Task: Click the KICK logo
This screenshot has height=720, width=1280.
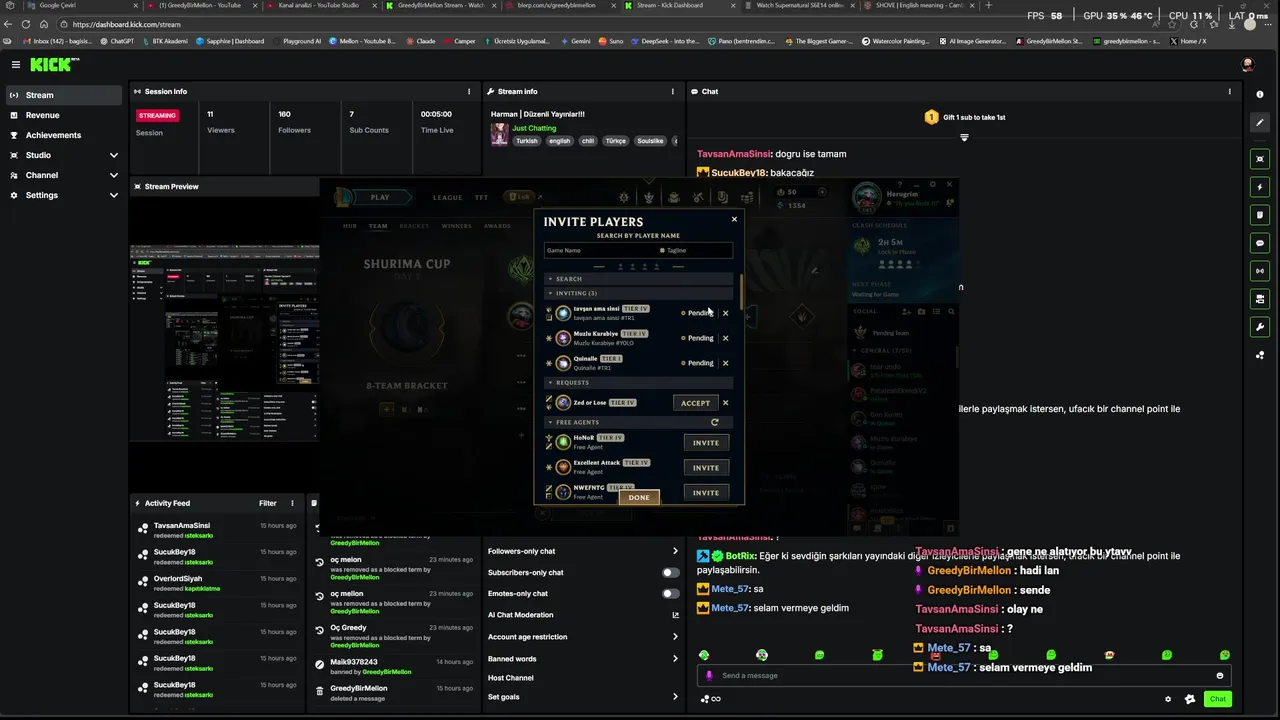Action: [x=53, y=64]
